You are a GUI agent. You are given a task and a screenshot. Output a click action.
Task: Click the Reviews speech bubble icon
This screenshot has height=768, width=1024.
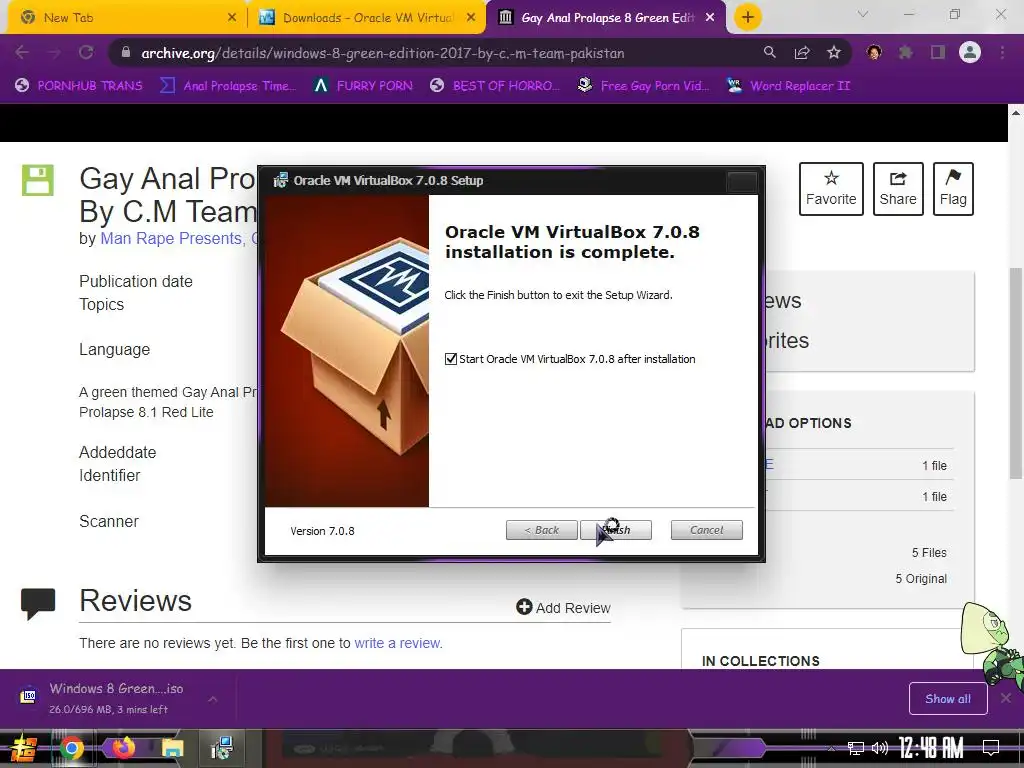click(x=38, y=603)
